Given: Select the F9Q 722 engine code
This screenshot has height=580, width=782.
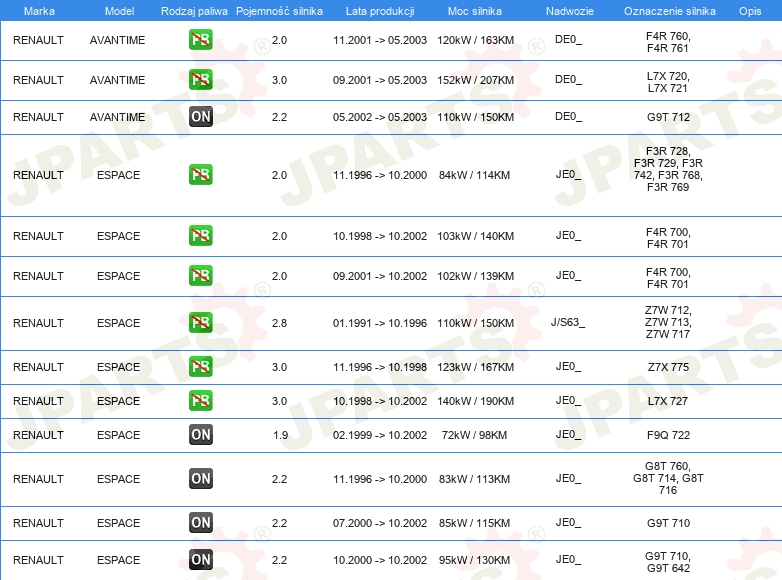Looking at the screenshot, I should [668, 435].
